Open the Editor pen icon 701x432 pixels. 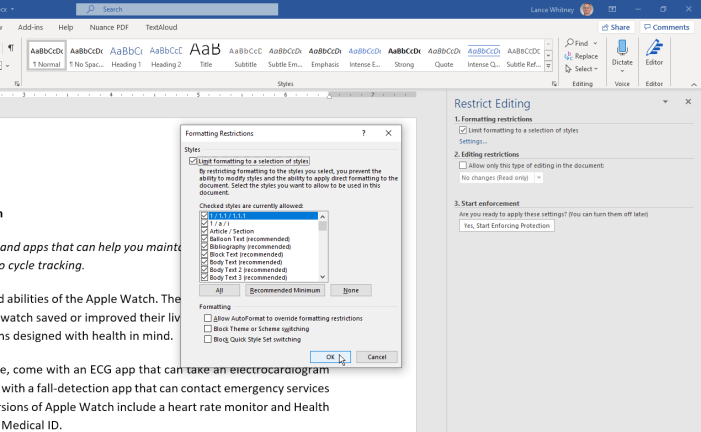tap(654, 47)
